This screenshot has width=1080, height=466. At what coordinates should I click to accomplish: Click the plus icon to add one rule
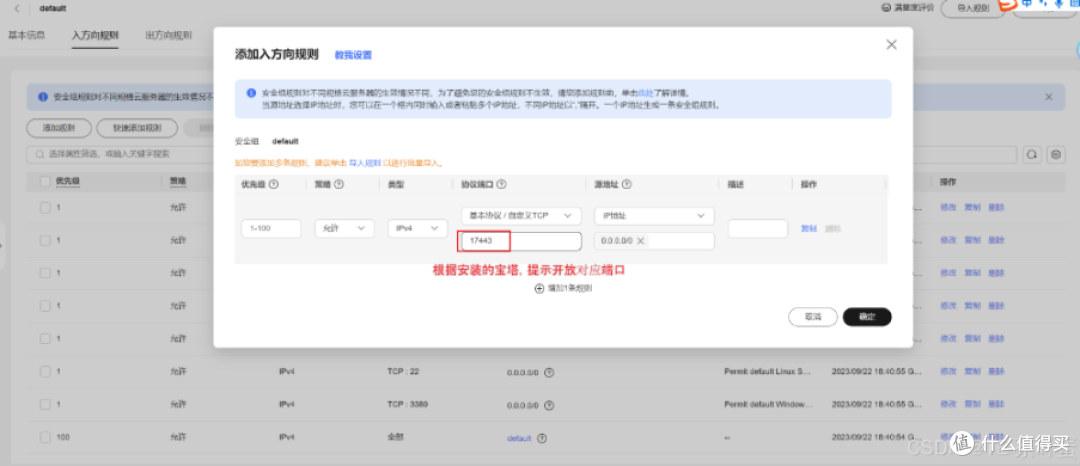click(x=539, y=288)
